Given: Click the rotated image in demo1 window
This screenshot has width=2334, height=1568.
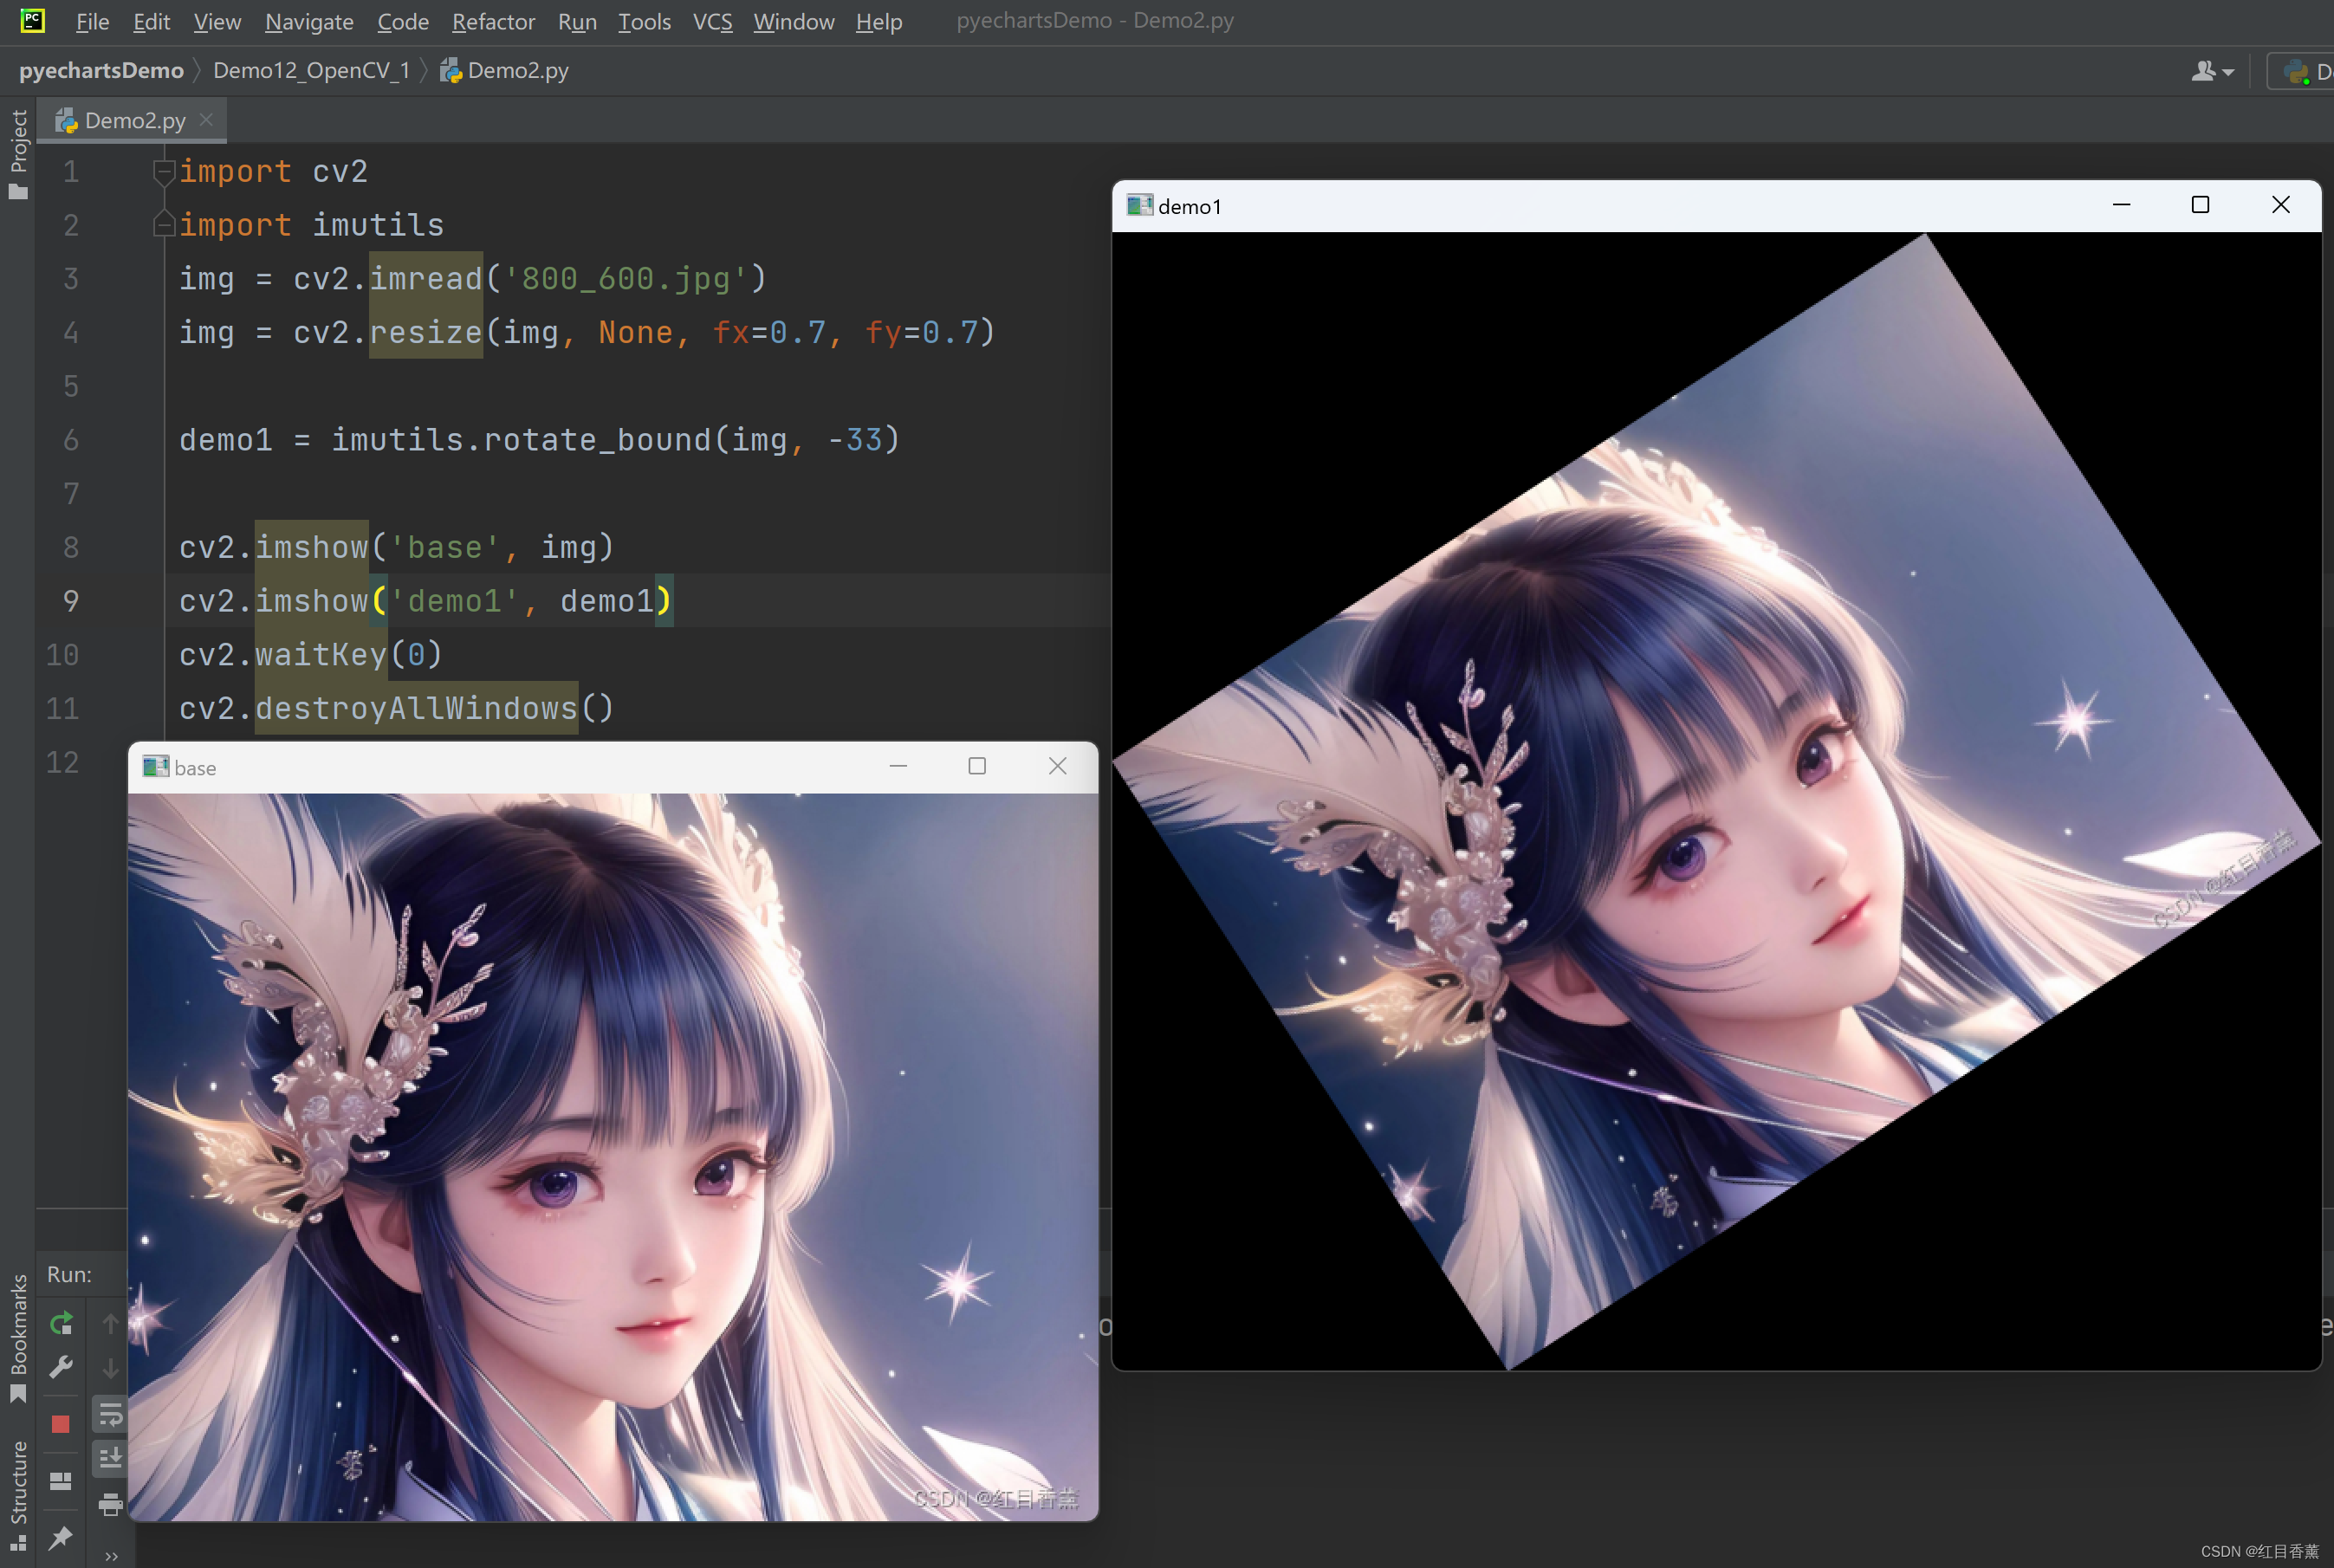Looking at the screenshot, I should tap(1717, 801).
